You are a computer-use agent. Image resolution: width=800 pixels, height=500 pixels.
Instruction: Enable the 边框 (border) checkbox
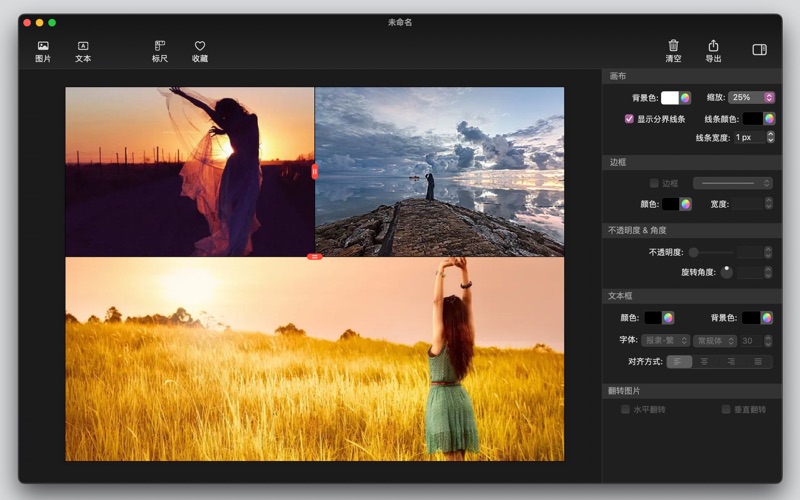(x=654, y=183)
